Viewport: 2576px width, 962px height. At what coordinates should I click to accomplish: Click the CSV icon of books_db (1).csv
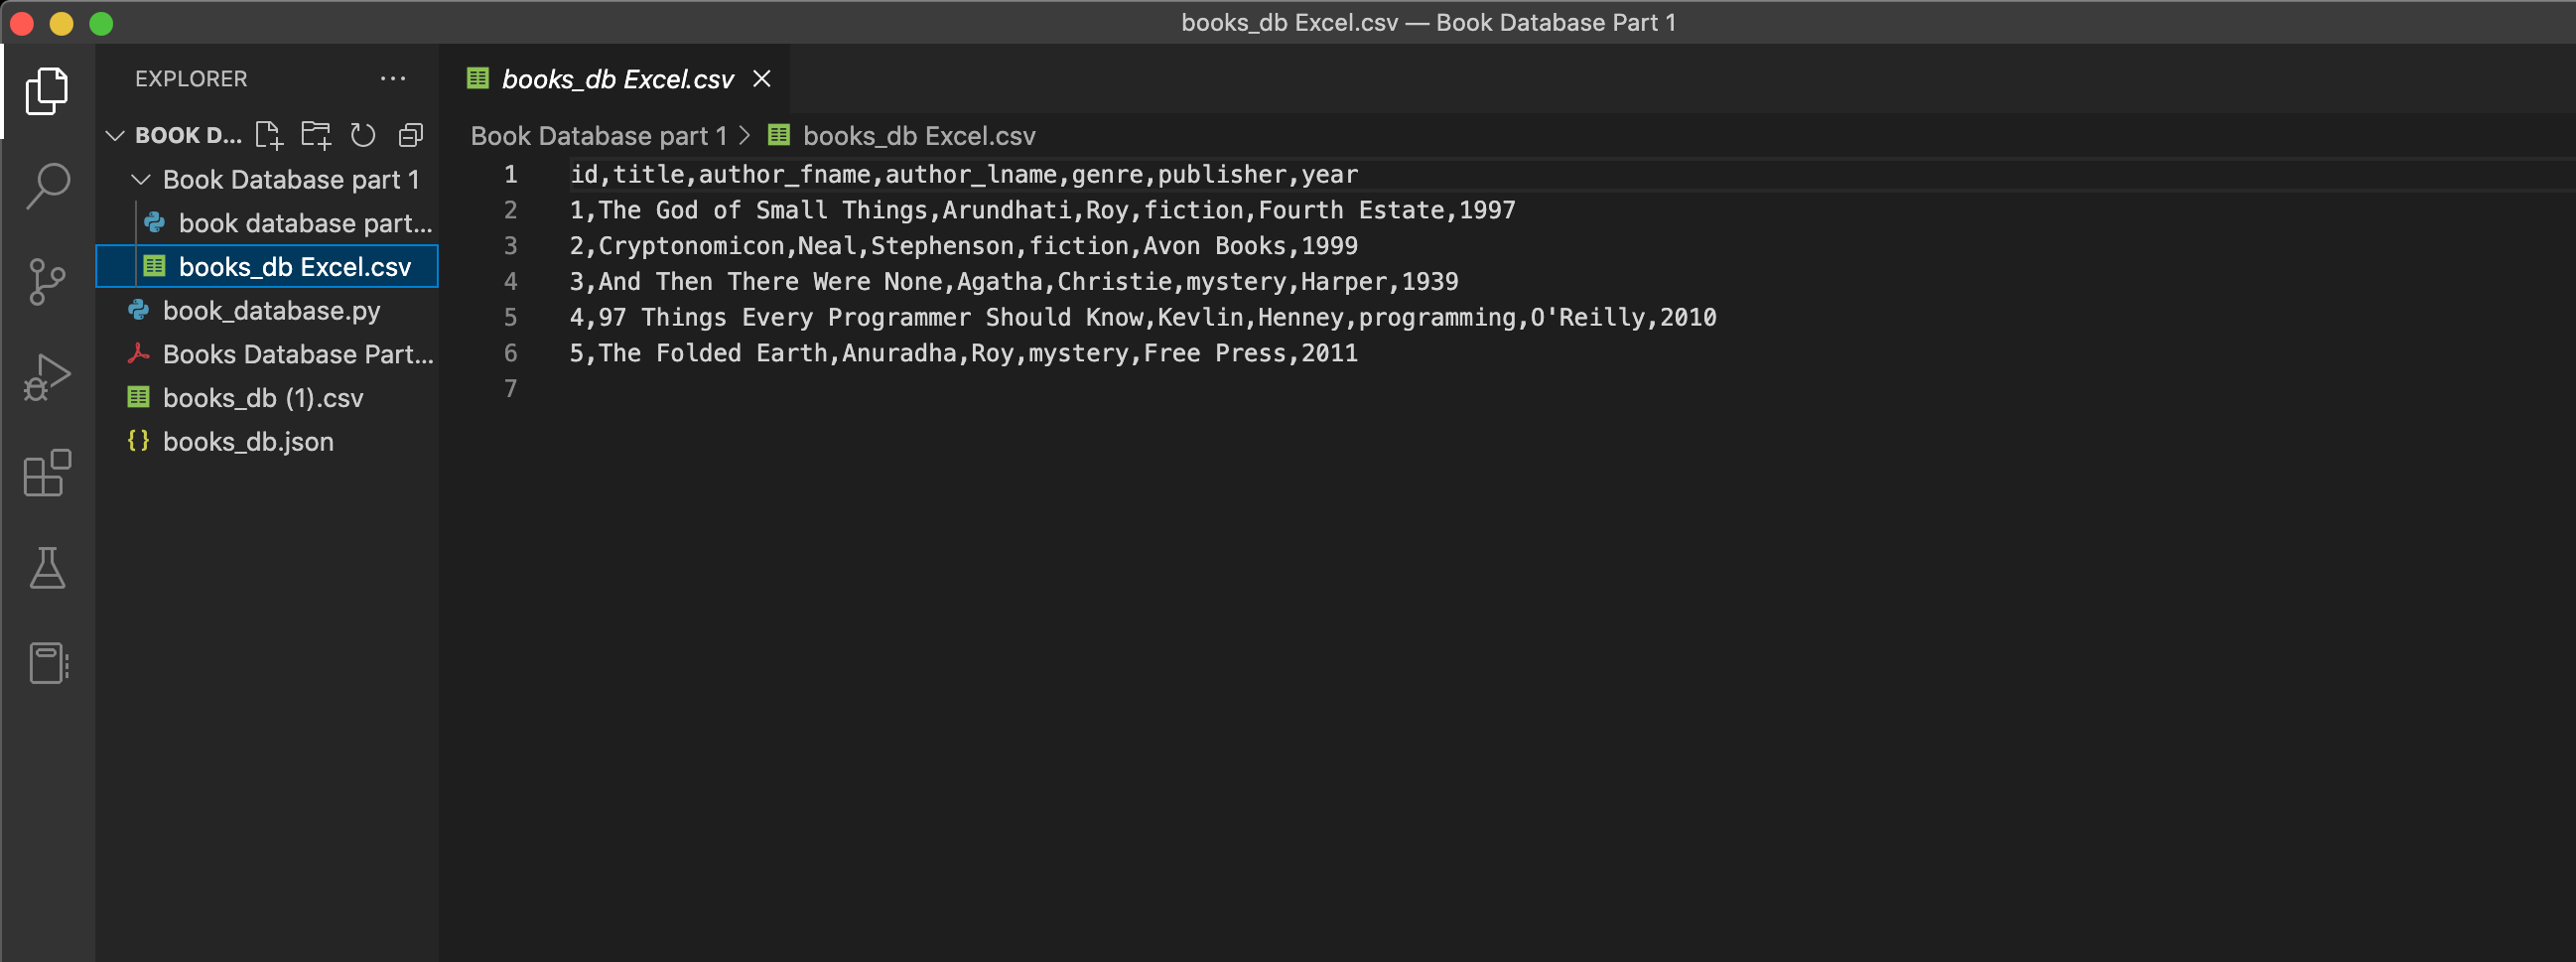point(138,397)
